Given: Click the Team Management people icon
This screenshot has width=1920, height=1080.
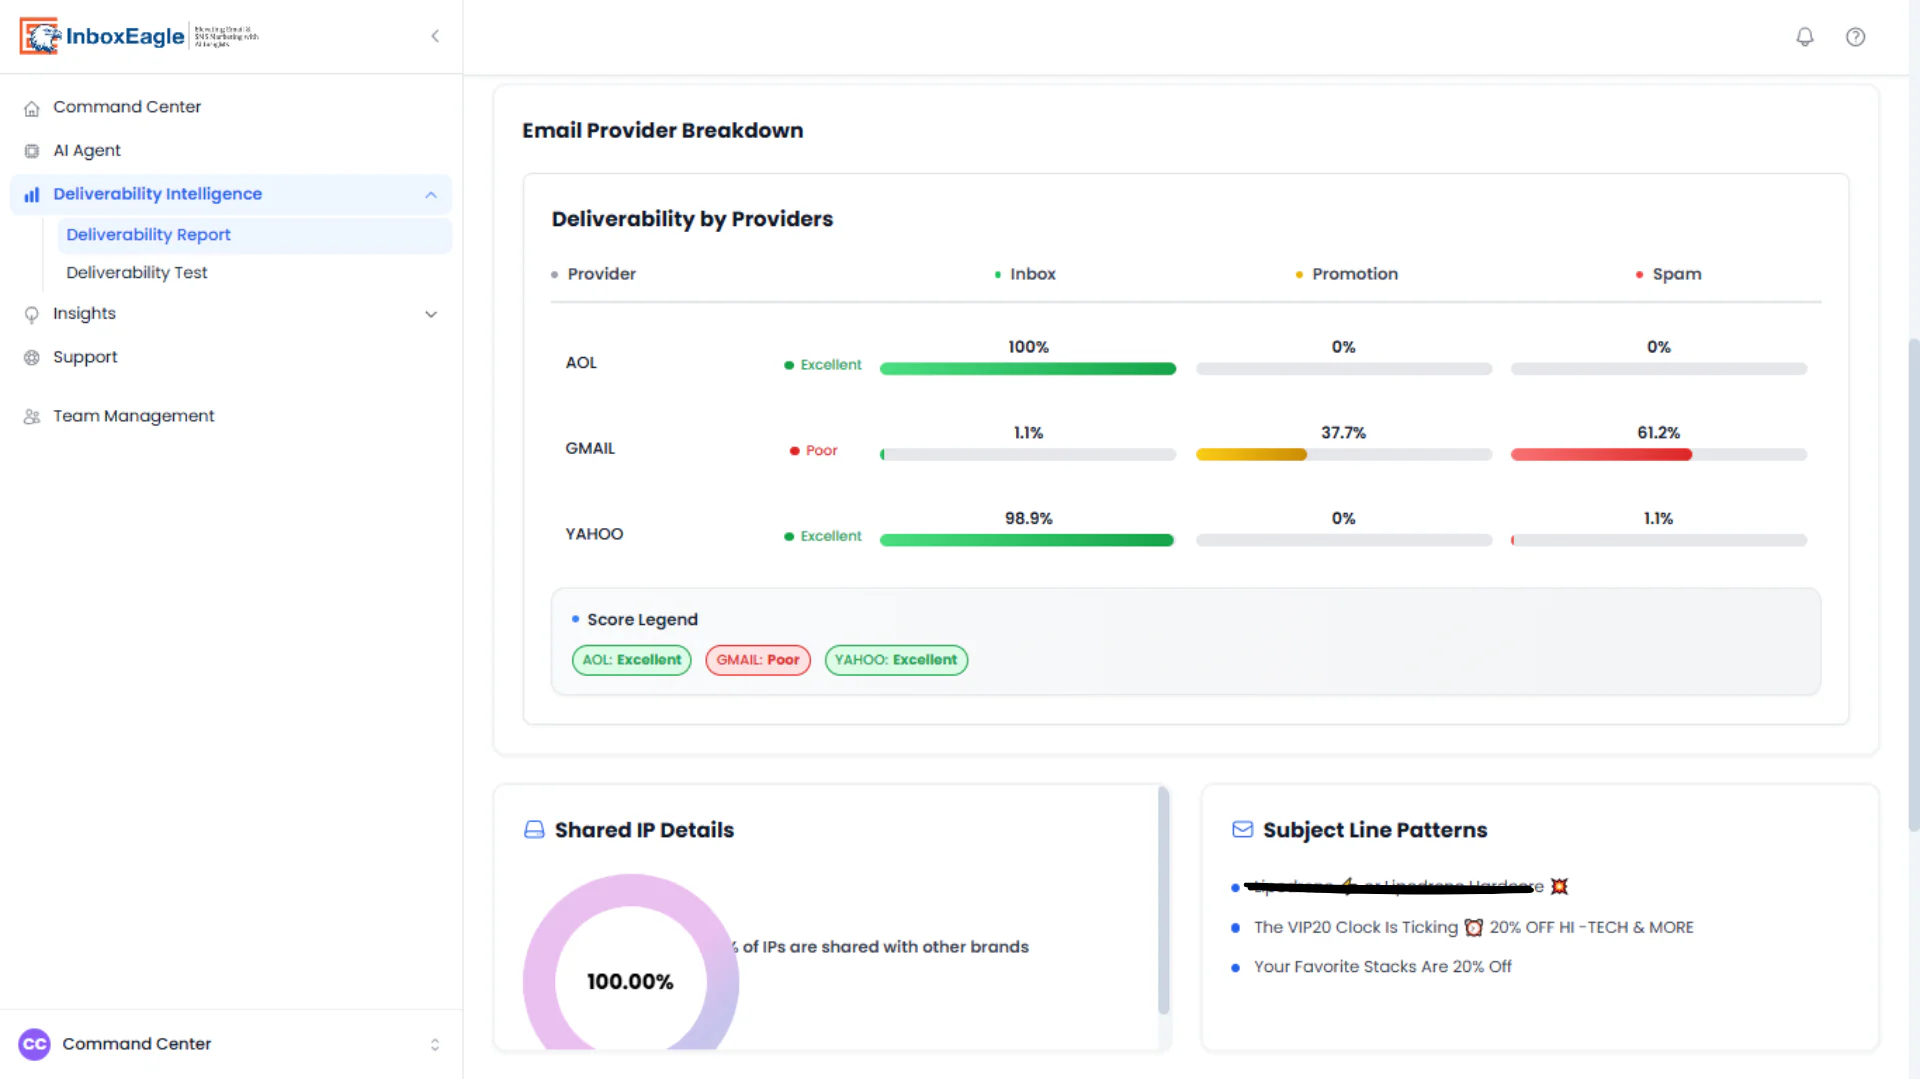Looking at the screenshot, I should 32,417.
